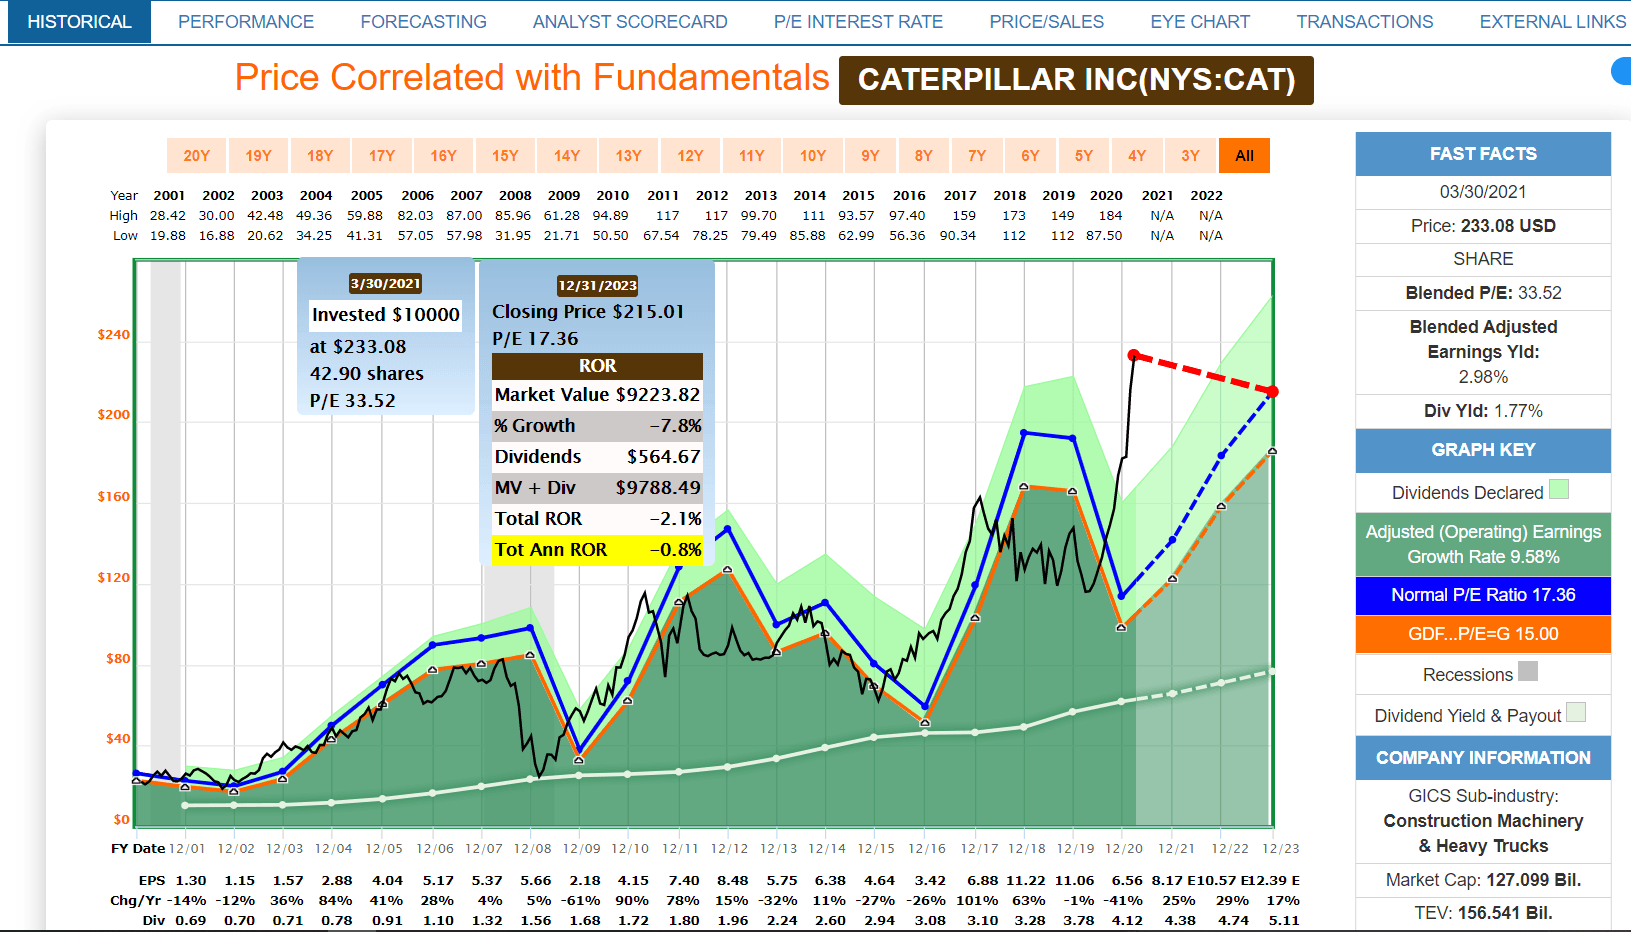The width and height of the screenshot is (1631, 932).
Task: Toggle the Dividends Declared legend swatch
Action: (1559, 489)
